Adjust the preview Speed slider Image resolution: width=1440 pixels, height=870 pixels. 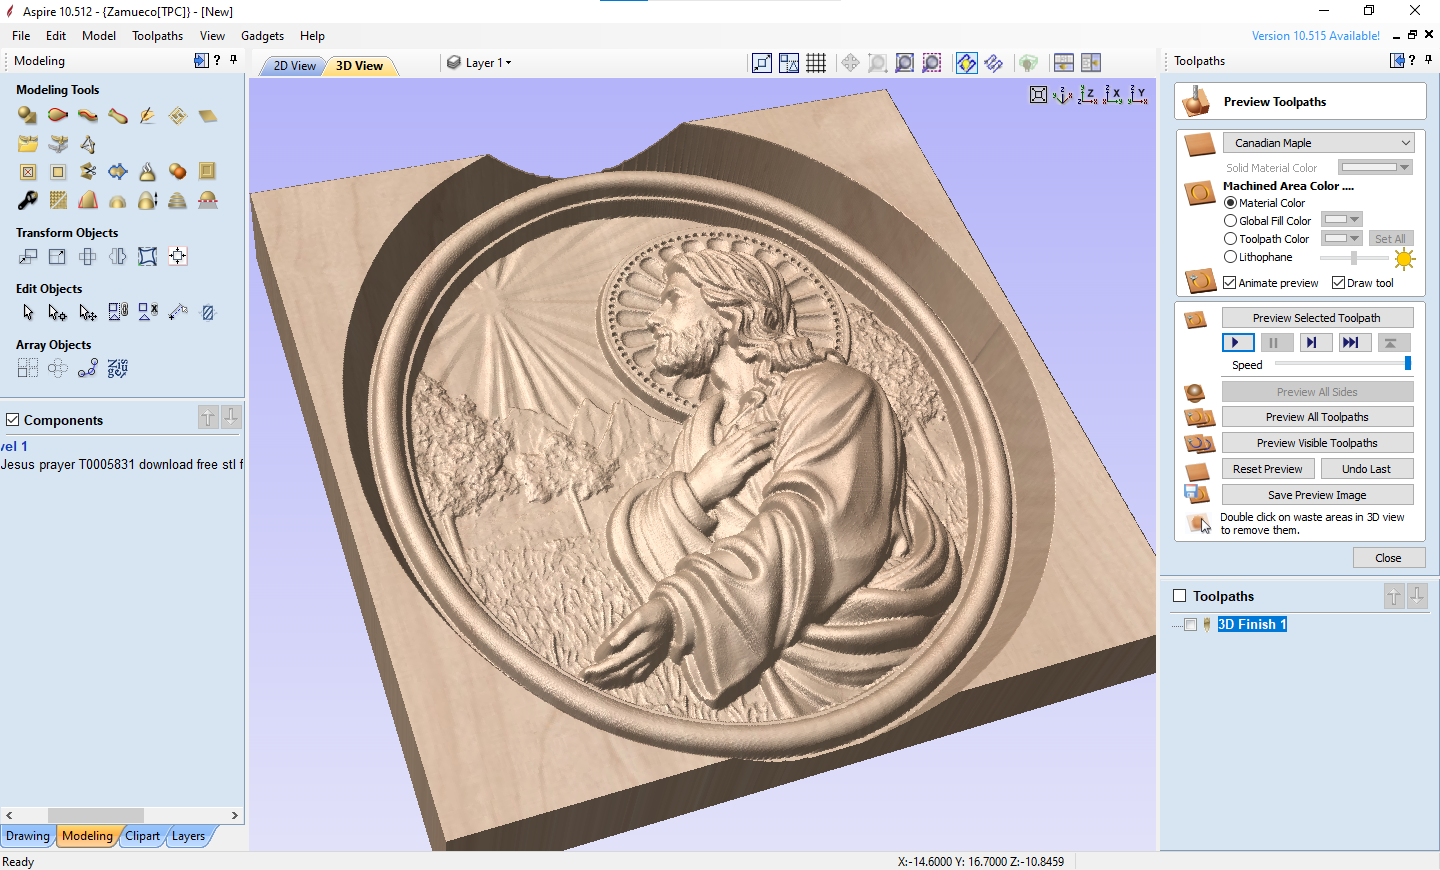coord(1407,364)
